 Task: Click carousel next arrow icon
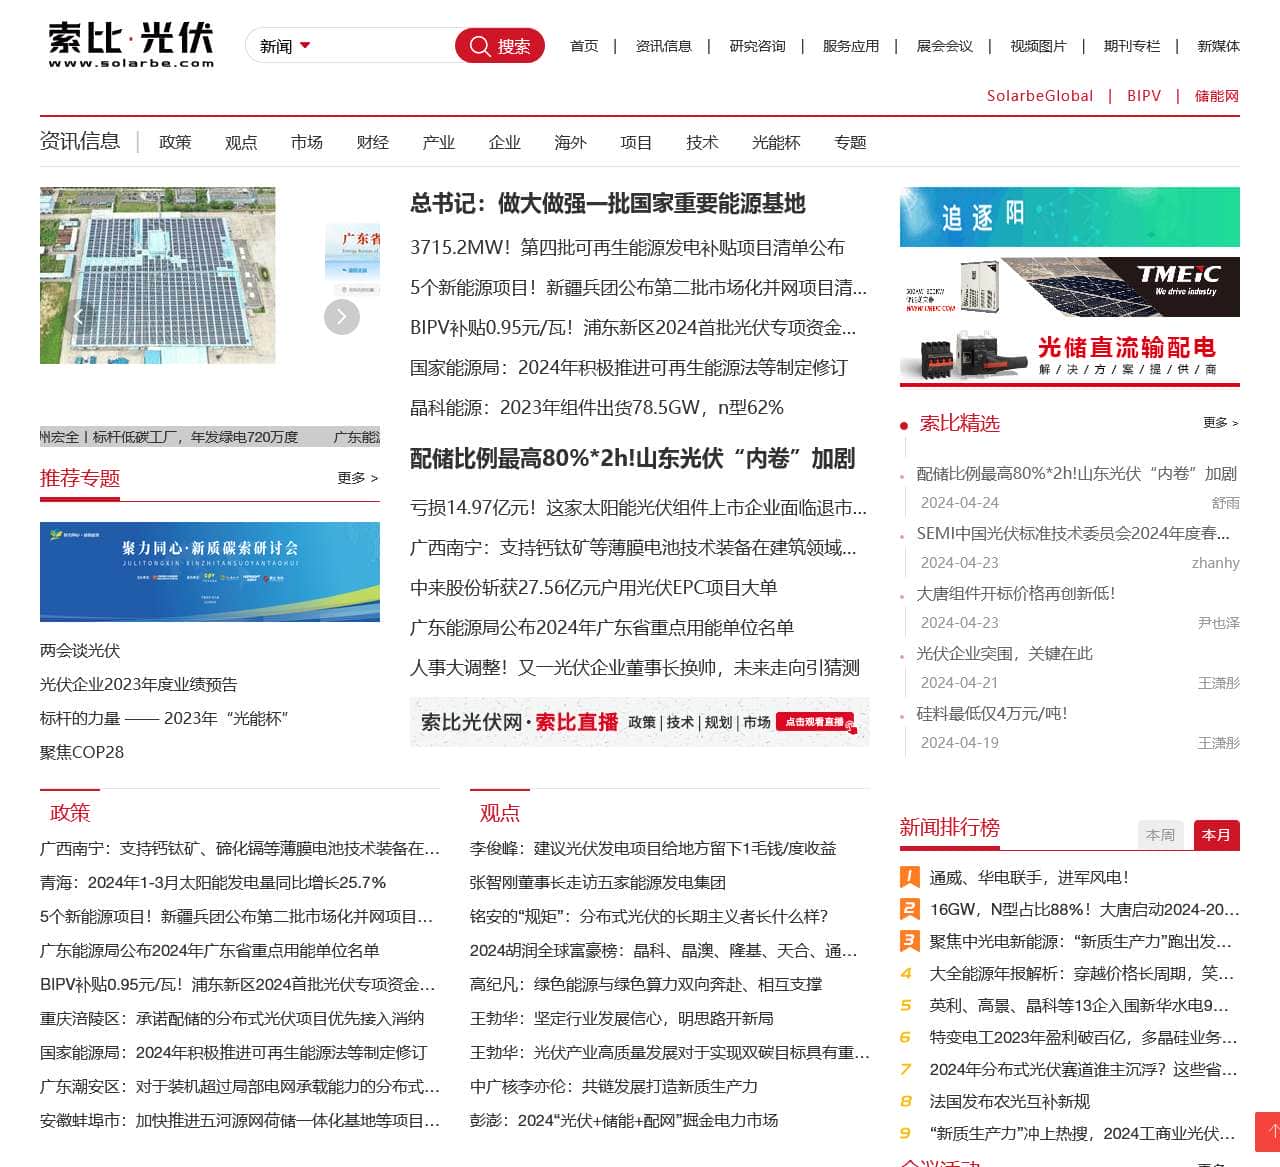[x=342, y=317]
